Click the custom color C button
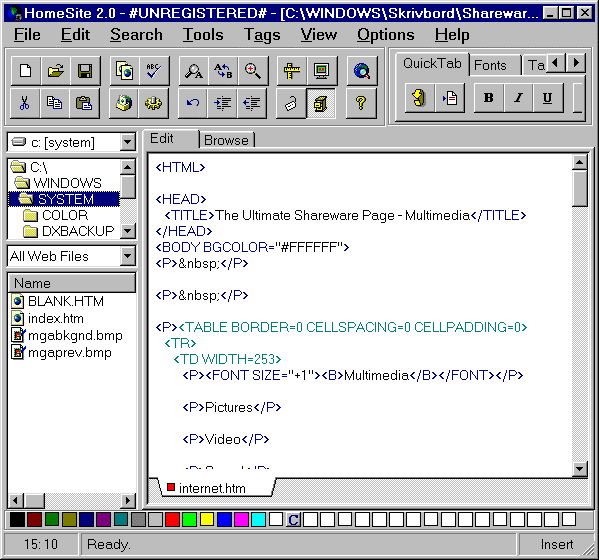 (293, 520)
